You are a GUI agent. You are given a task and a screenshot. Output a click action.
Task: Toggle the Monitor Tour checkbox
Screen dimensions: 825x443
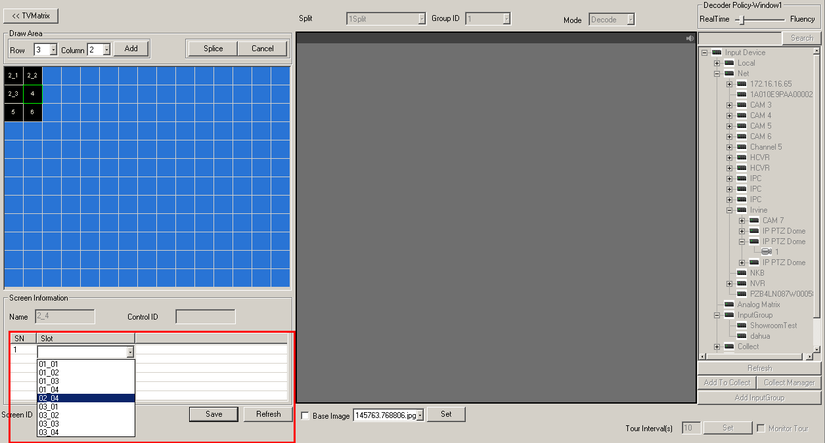(x=760, y=428)
